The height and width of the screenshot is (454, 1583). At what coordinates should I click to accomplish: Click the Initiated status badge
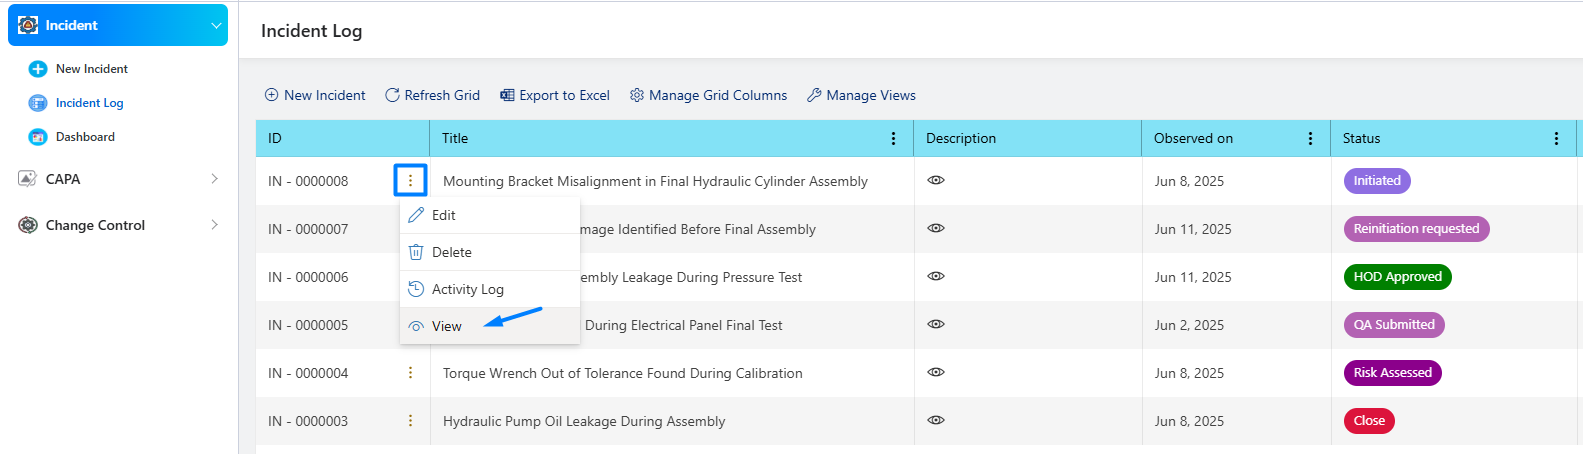pos(1377,181)
